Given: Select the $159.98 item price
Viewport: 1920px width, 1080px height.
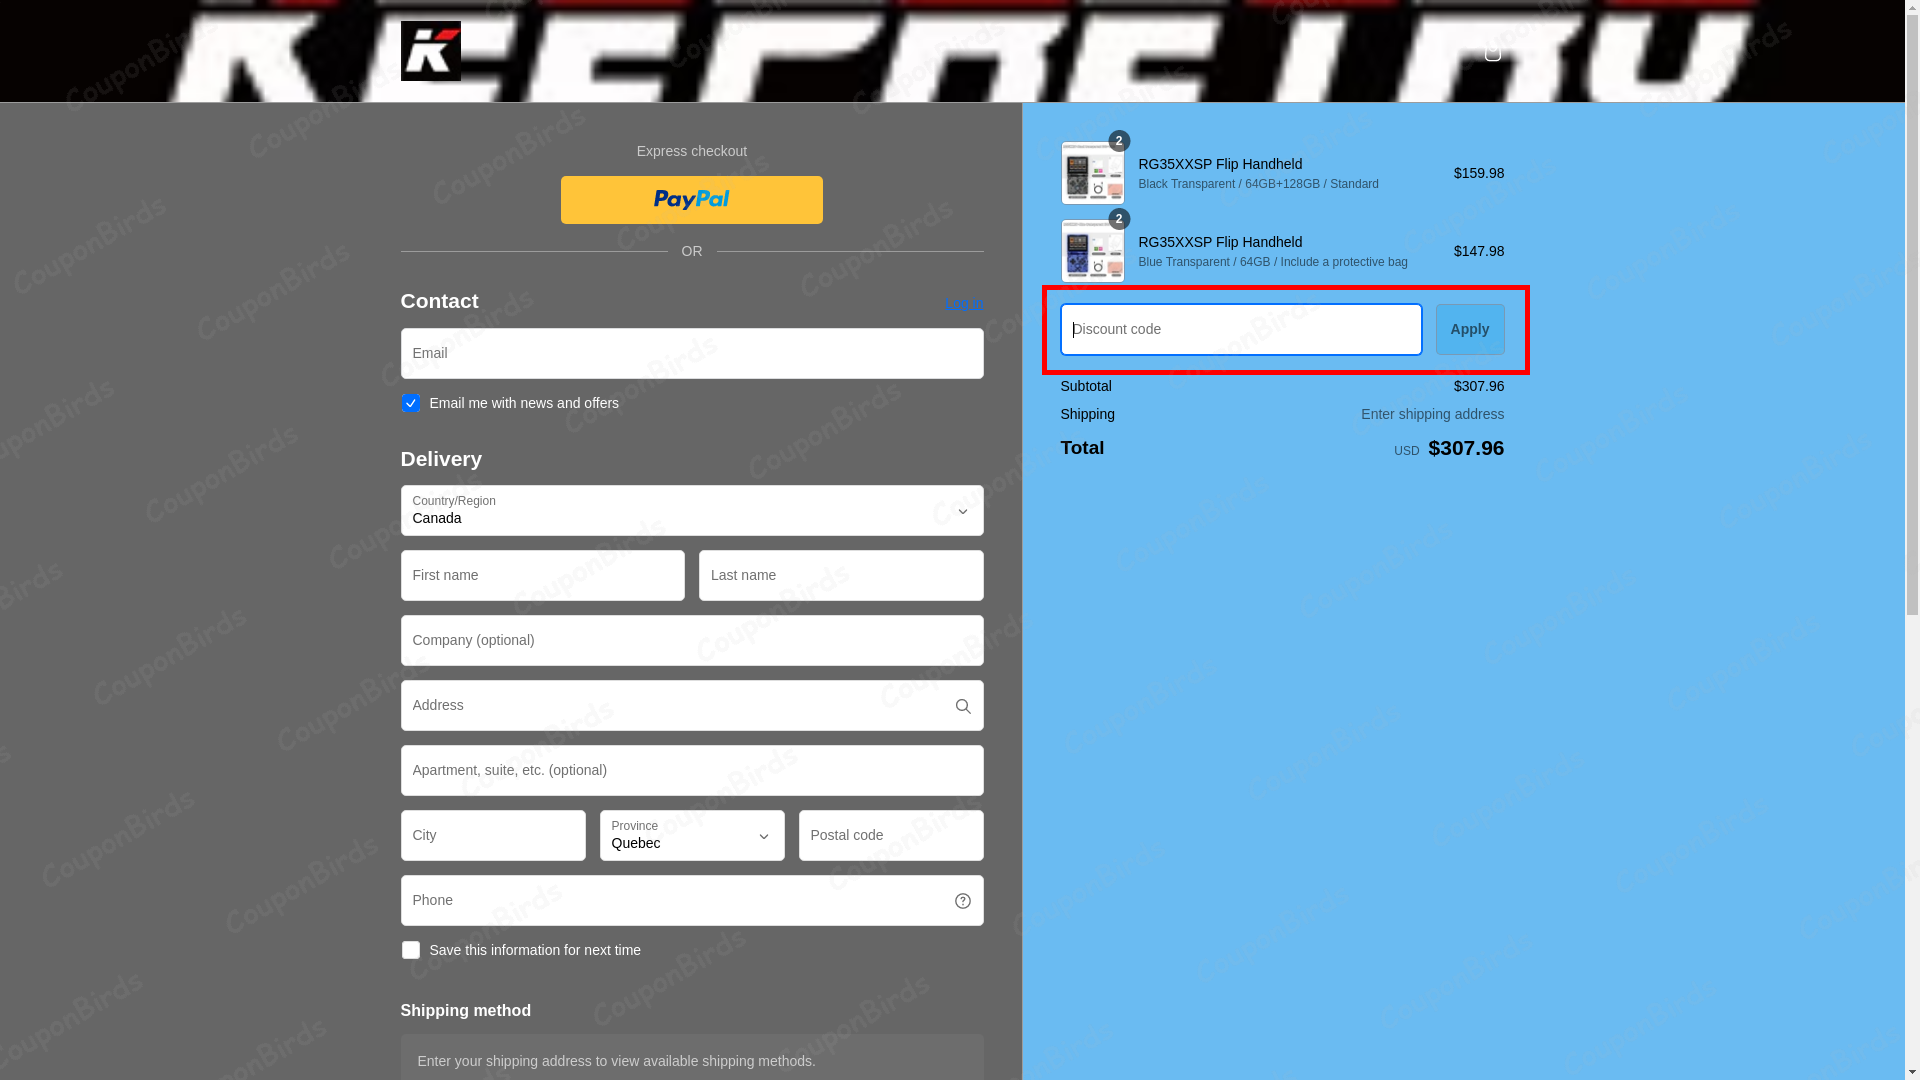Looking at the screenshot, I should click(x=1478, y=173).
